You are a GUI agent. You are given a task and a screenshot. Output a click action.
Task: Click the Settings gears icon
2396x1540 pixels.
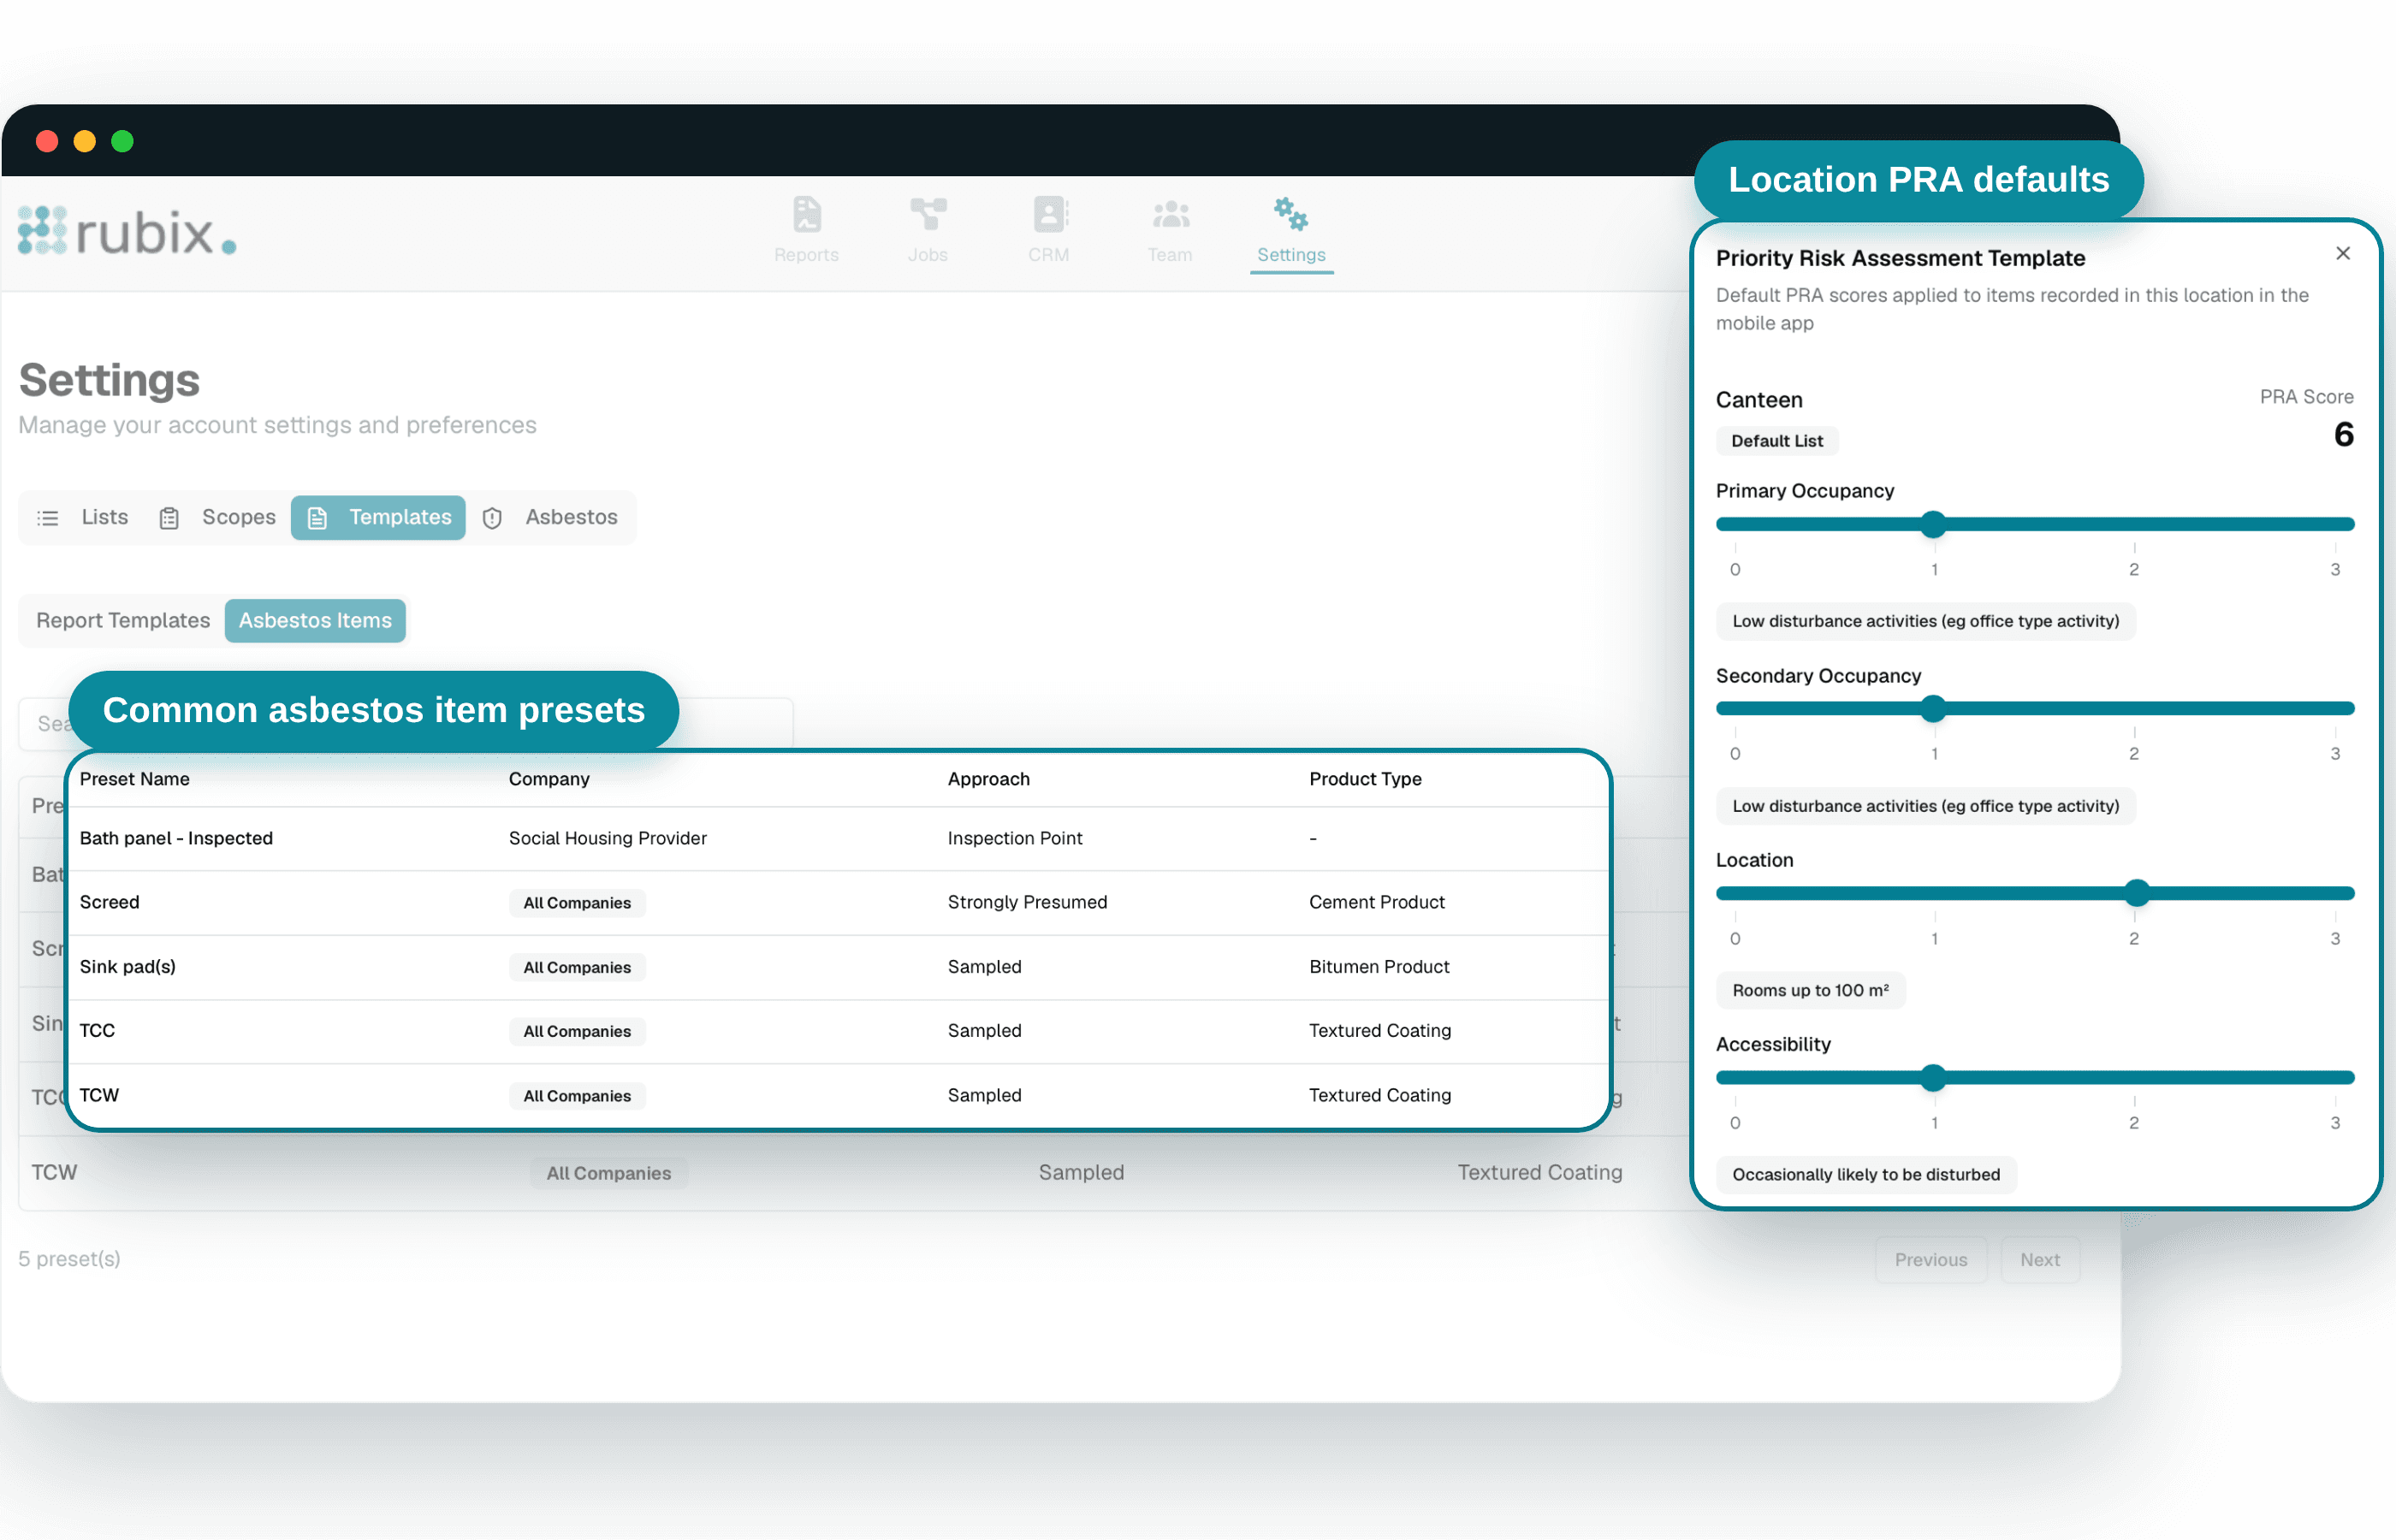coord(1290,214)
